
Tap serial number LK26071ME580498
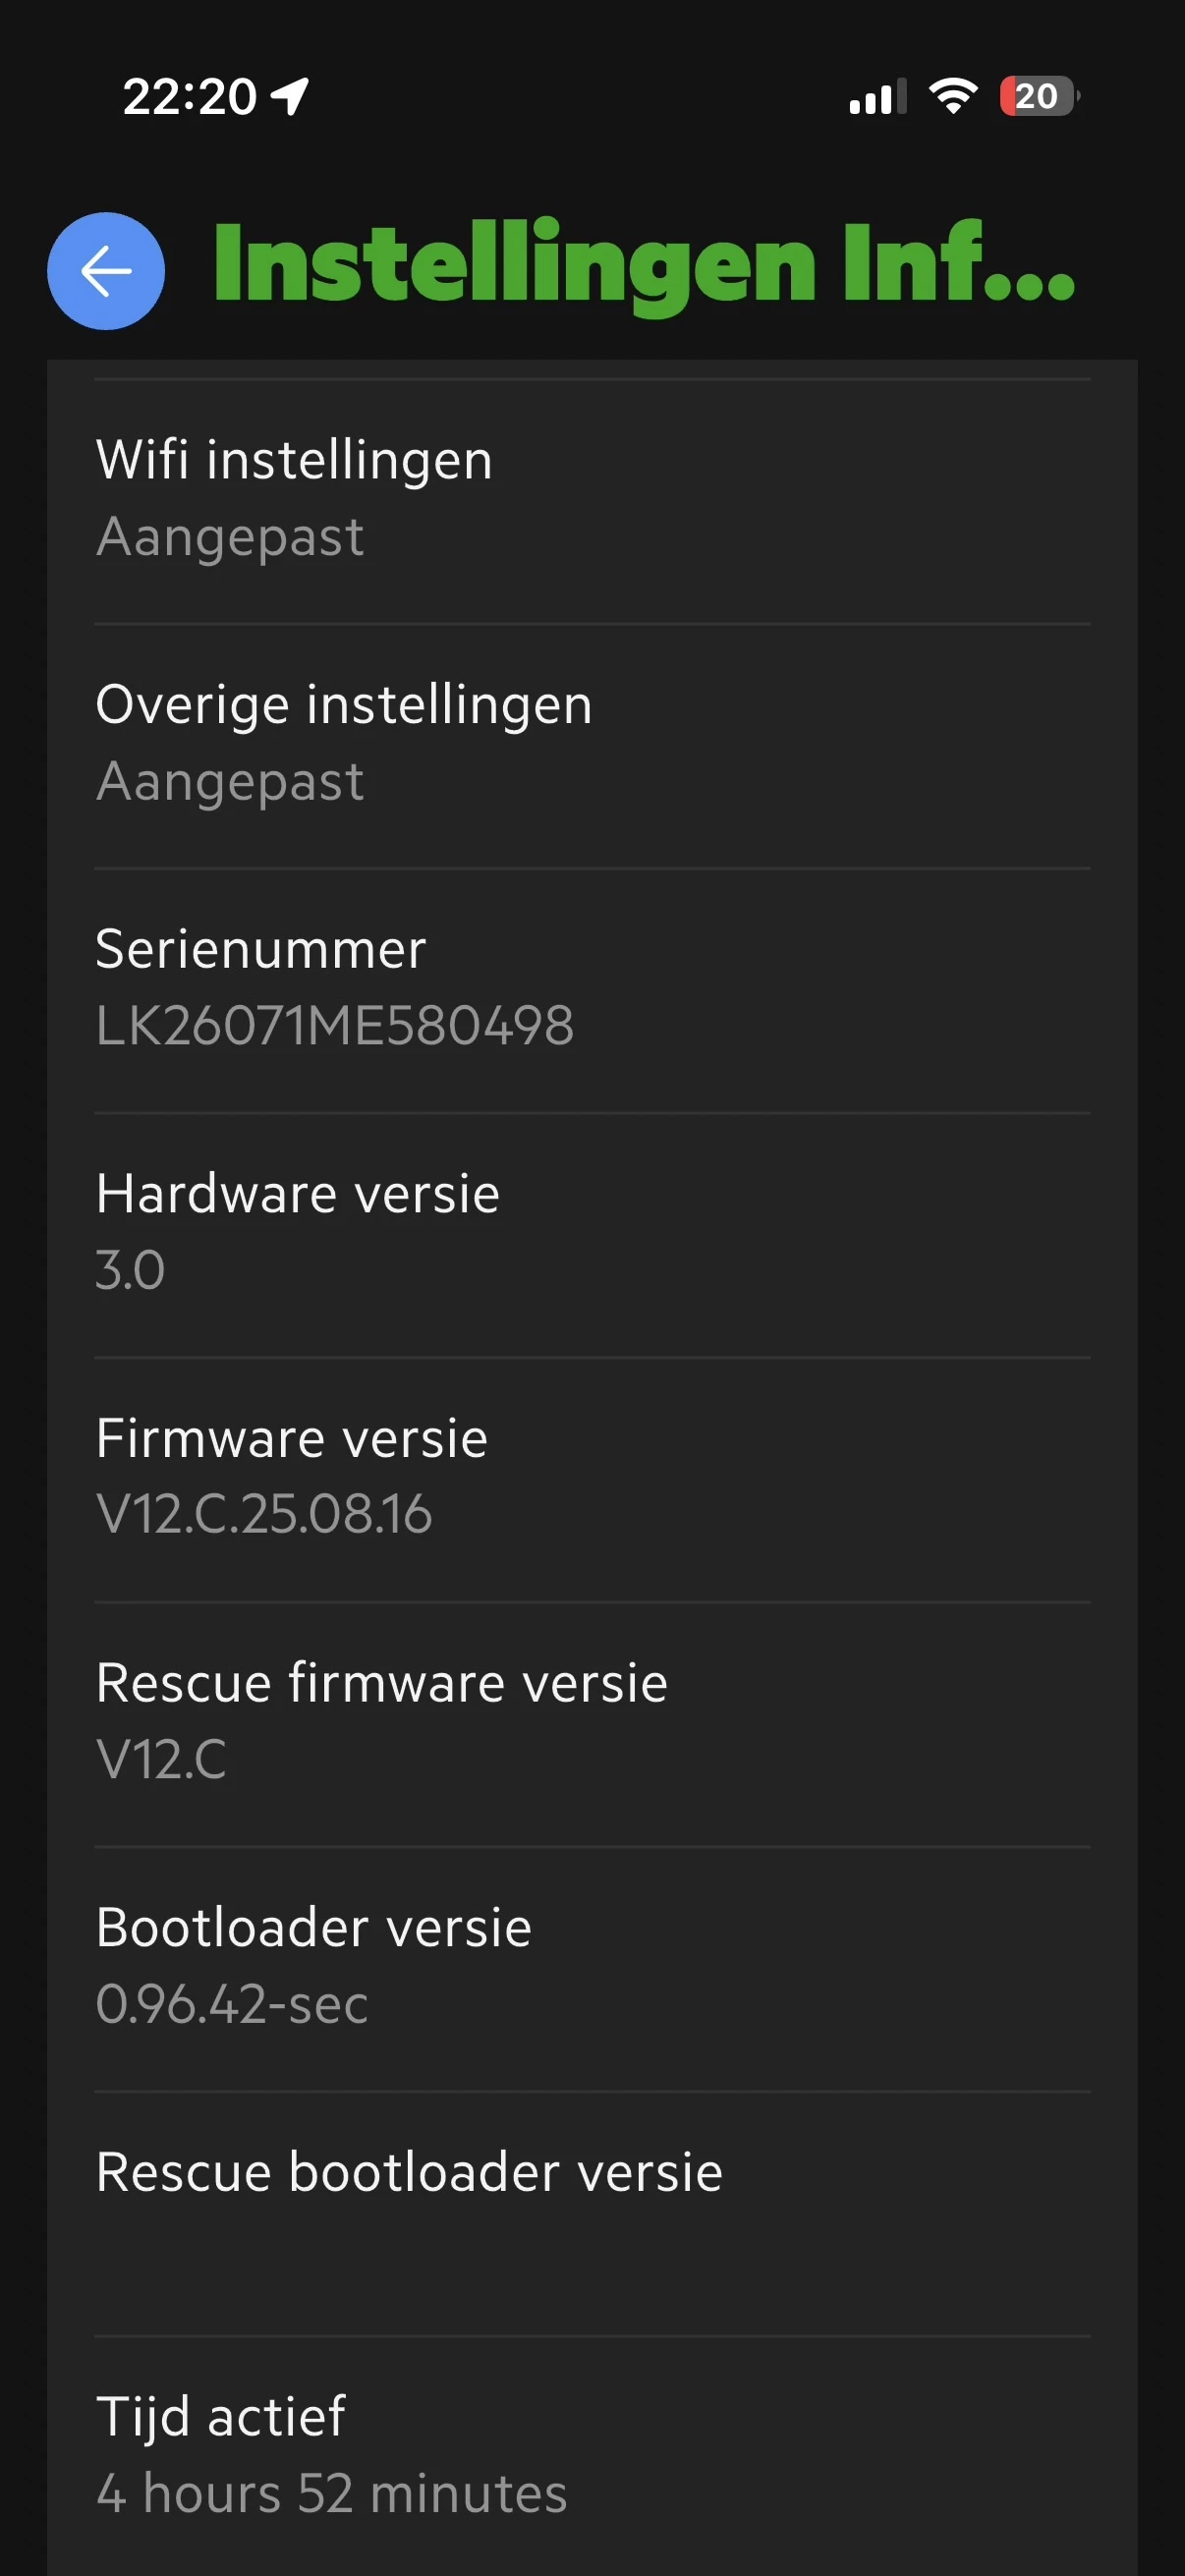335,1026
